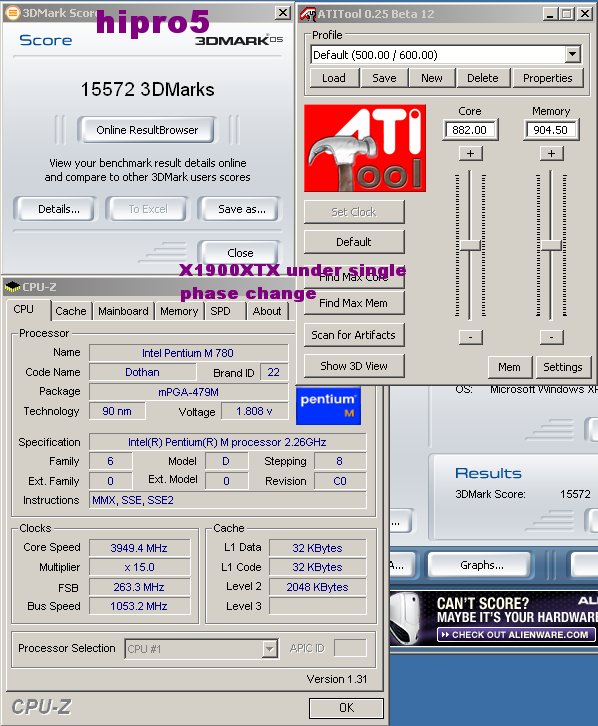Click the Pentium M logo in CPU-Z
Screen dimensions: 598x726
(x=328, y=406)
